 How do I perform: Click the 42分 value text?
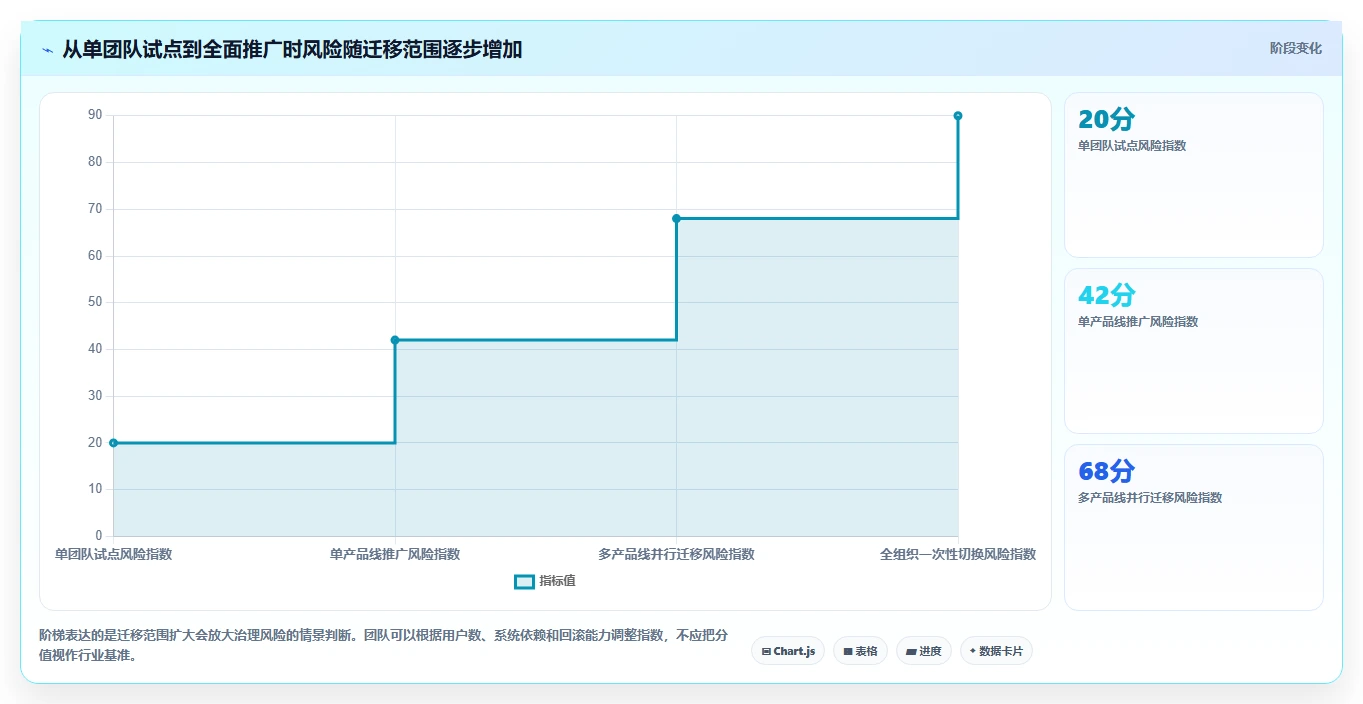click(1106, 295)
